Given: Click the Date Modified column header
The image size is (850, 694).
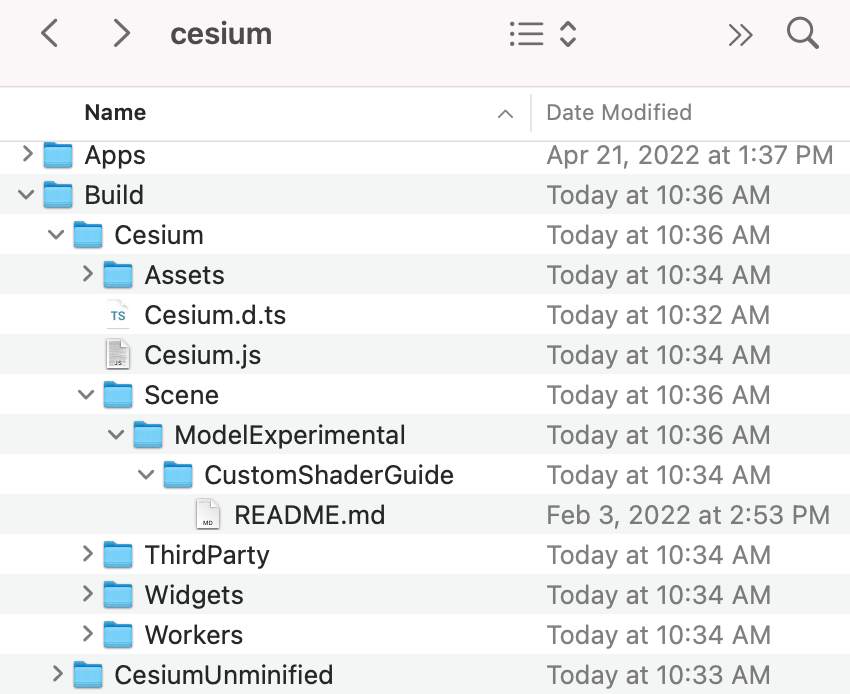Looking at the screenshot, I should point(618,112).
